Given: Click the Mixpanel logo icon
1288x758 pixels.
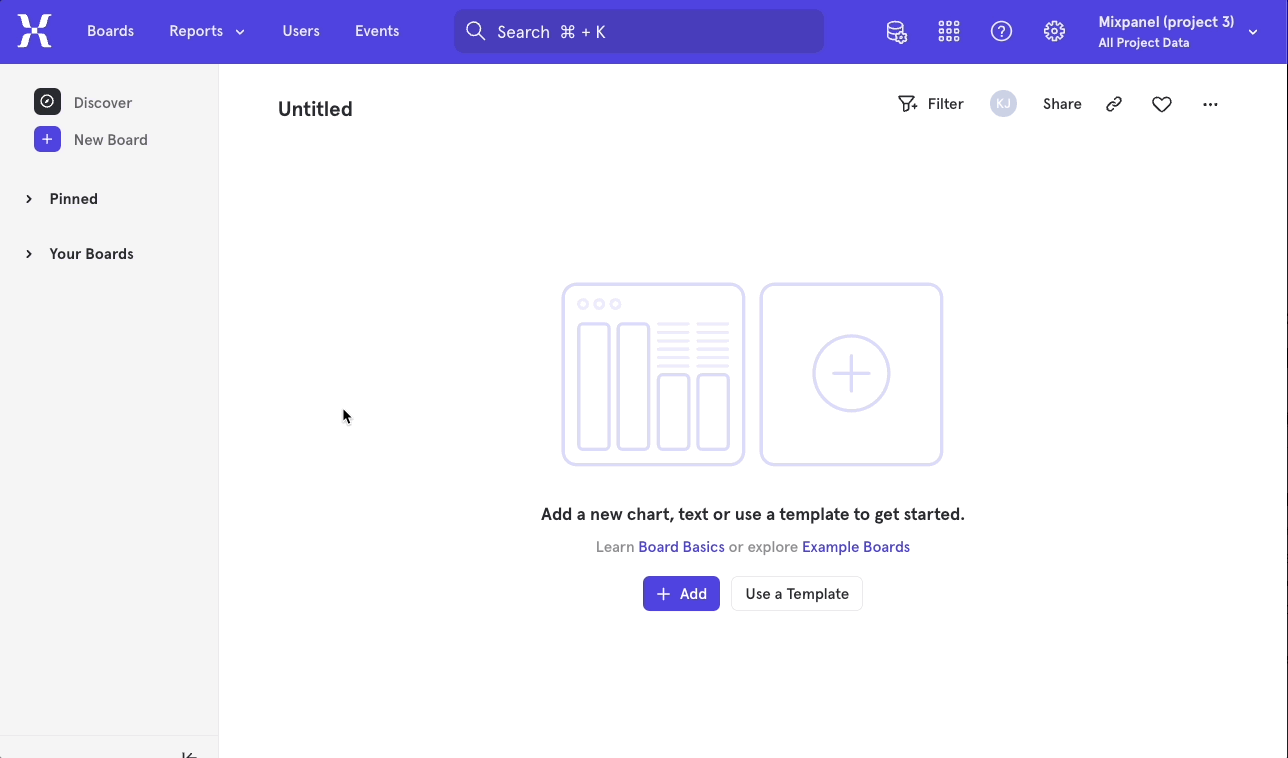Looking at the screenshot, I should (34, 31).
